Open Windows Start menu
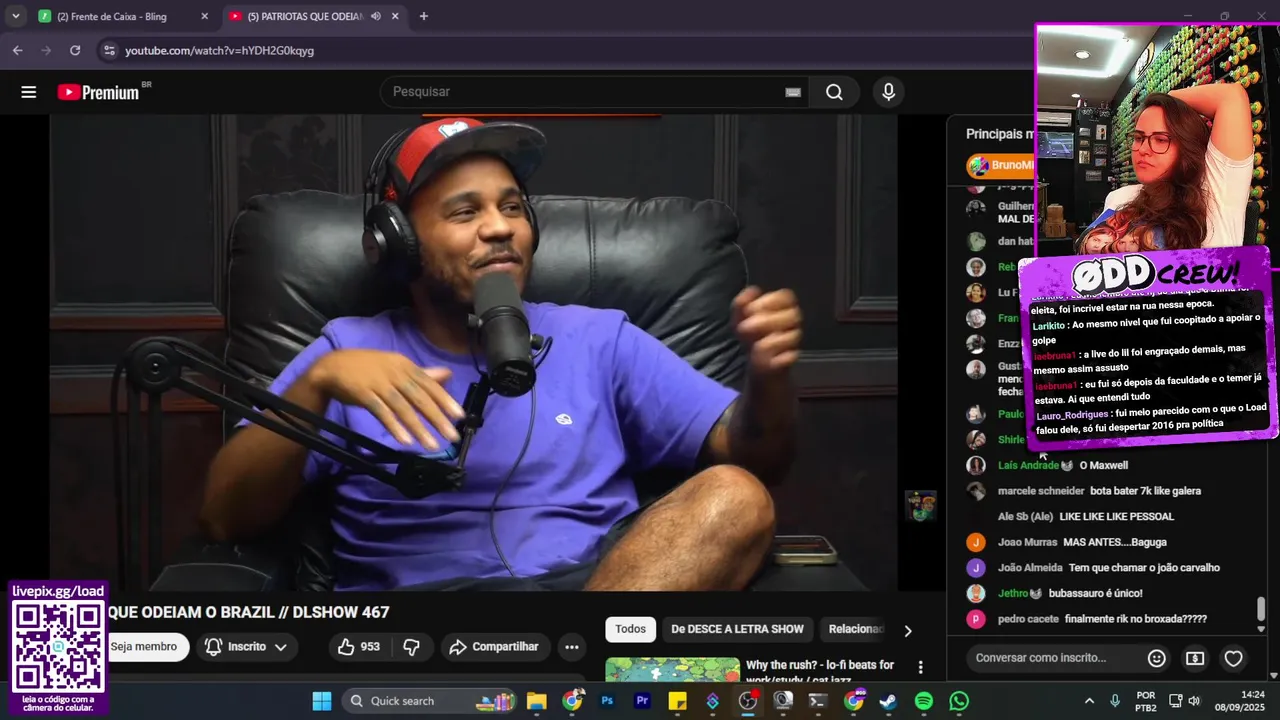This screenshot has width=1280, height=720. (x=322, y=701)
